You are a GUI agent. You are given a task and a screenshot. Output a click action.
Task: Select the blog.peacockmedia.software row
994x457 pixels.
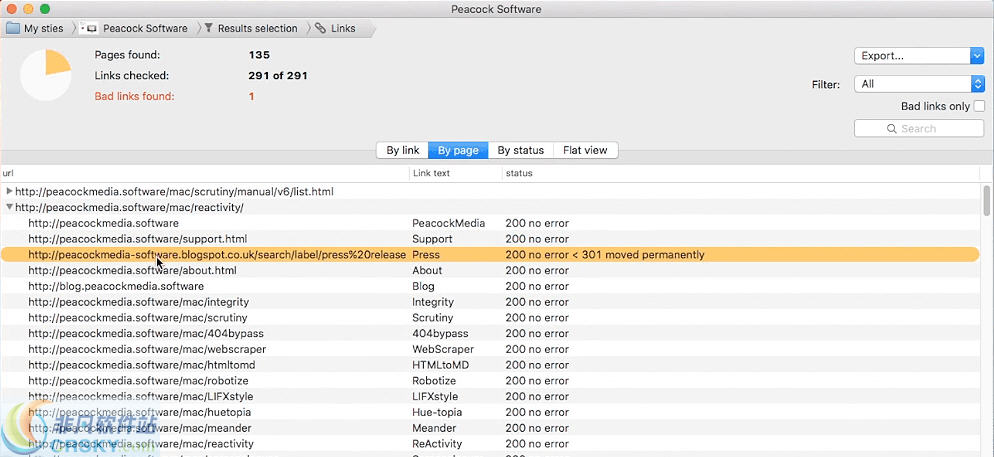491,286
